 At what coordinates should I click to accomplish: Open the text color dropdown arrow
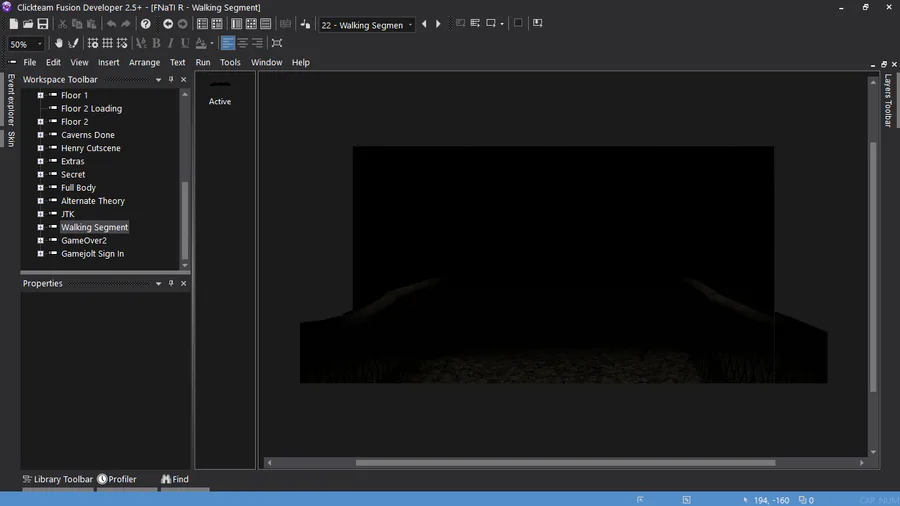[212, 43]
